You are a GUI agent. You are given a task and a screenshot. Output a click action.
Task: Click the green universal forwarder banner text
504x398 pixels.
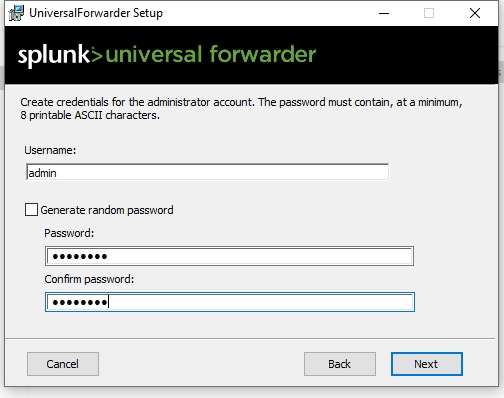click(x=211, y=54)
